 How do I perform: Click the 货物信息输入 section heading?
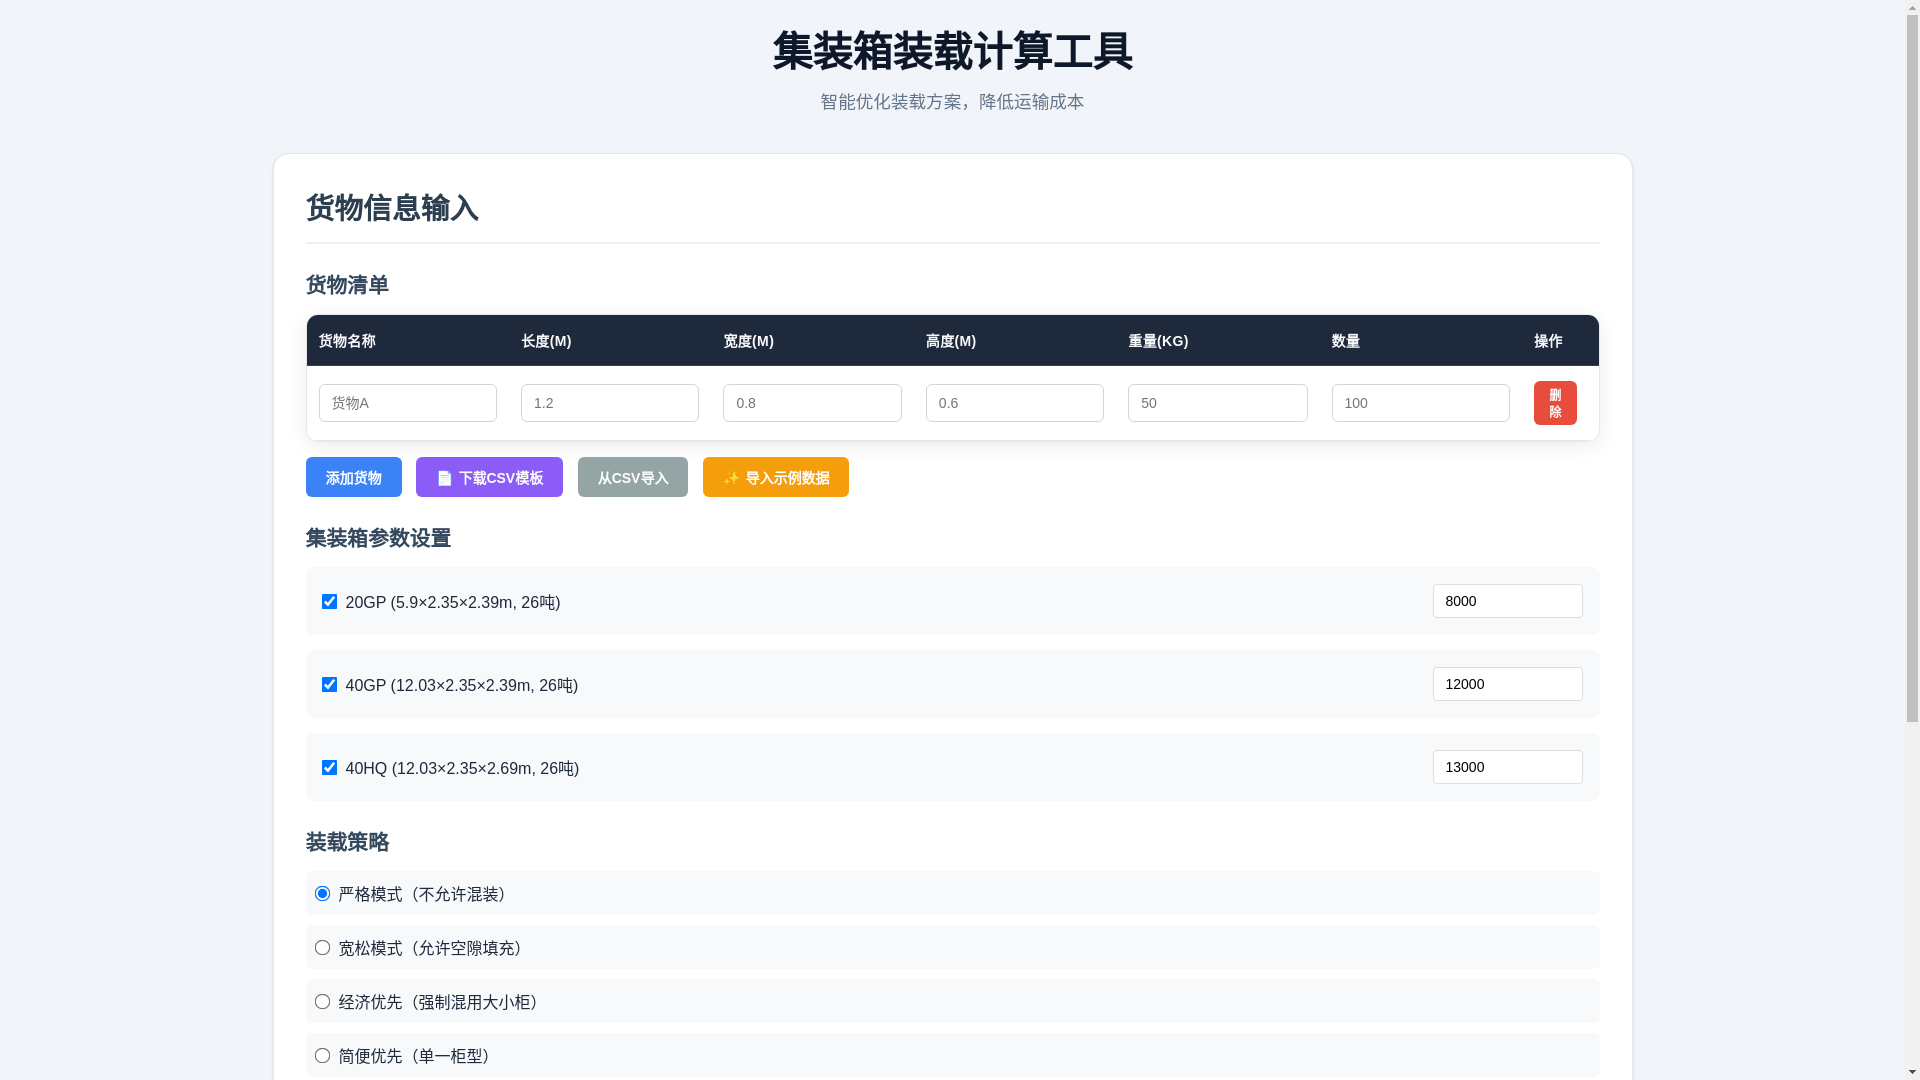coord(392,208)
